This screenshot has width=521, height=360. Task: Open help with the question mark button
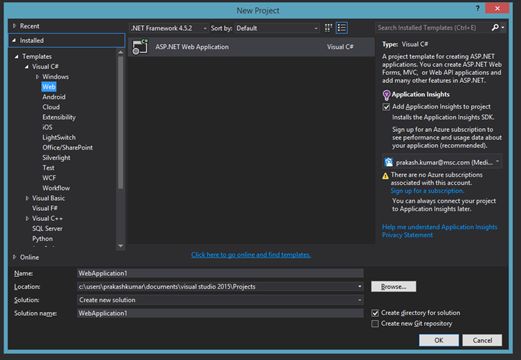[477, 9]
